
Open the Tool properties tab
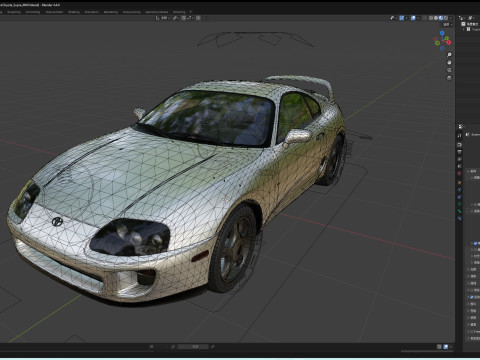click(x=460, y=136)
